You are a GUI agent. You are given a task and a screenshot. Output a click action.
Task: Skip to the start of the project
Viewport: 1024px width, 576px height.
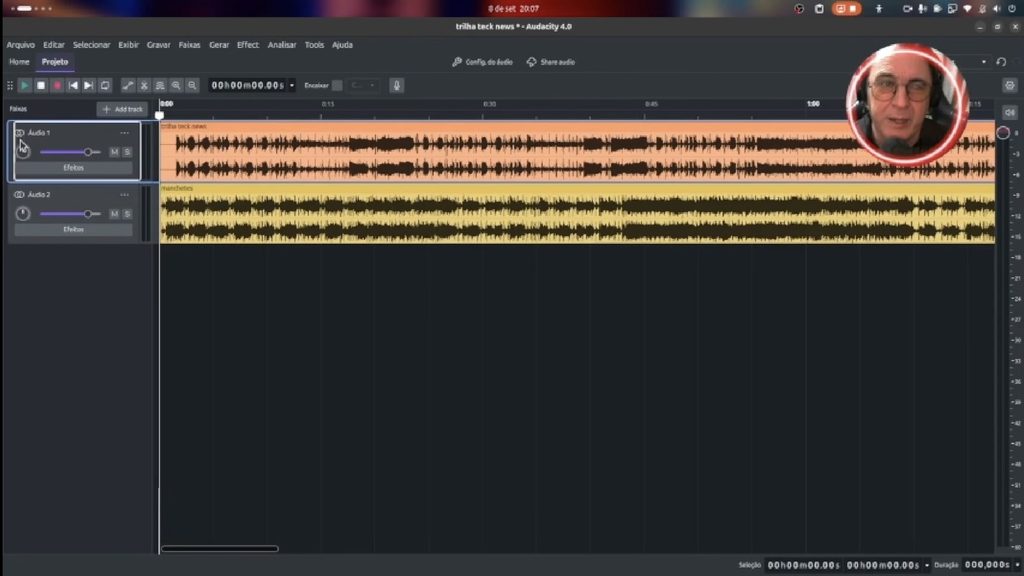coord(73,86)
